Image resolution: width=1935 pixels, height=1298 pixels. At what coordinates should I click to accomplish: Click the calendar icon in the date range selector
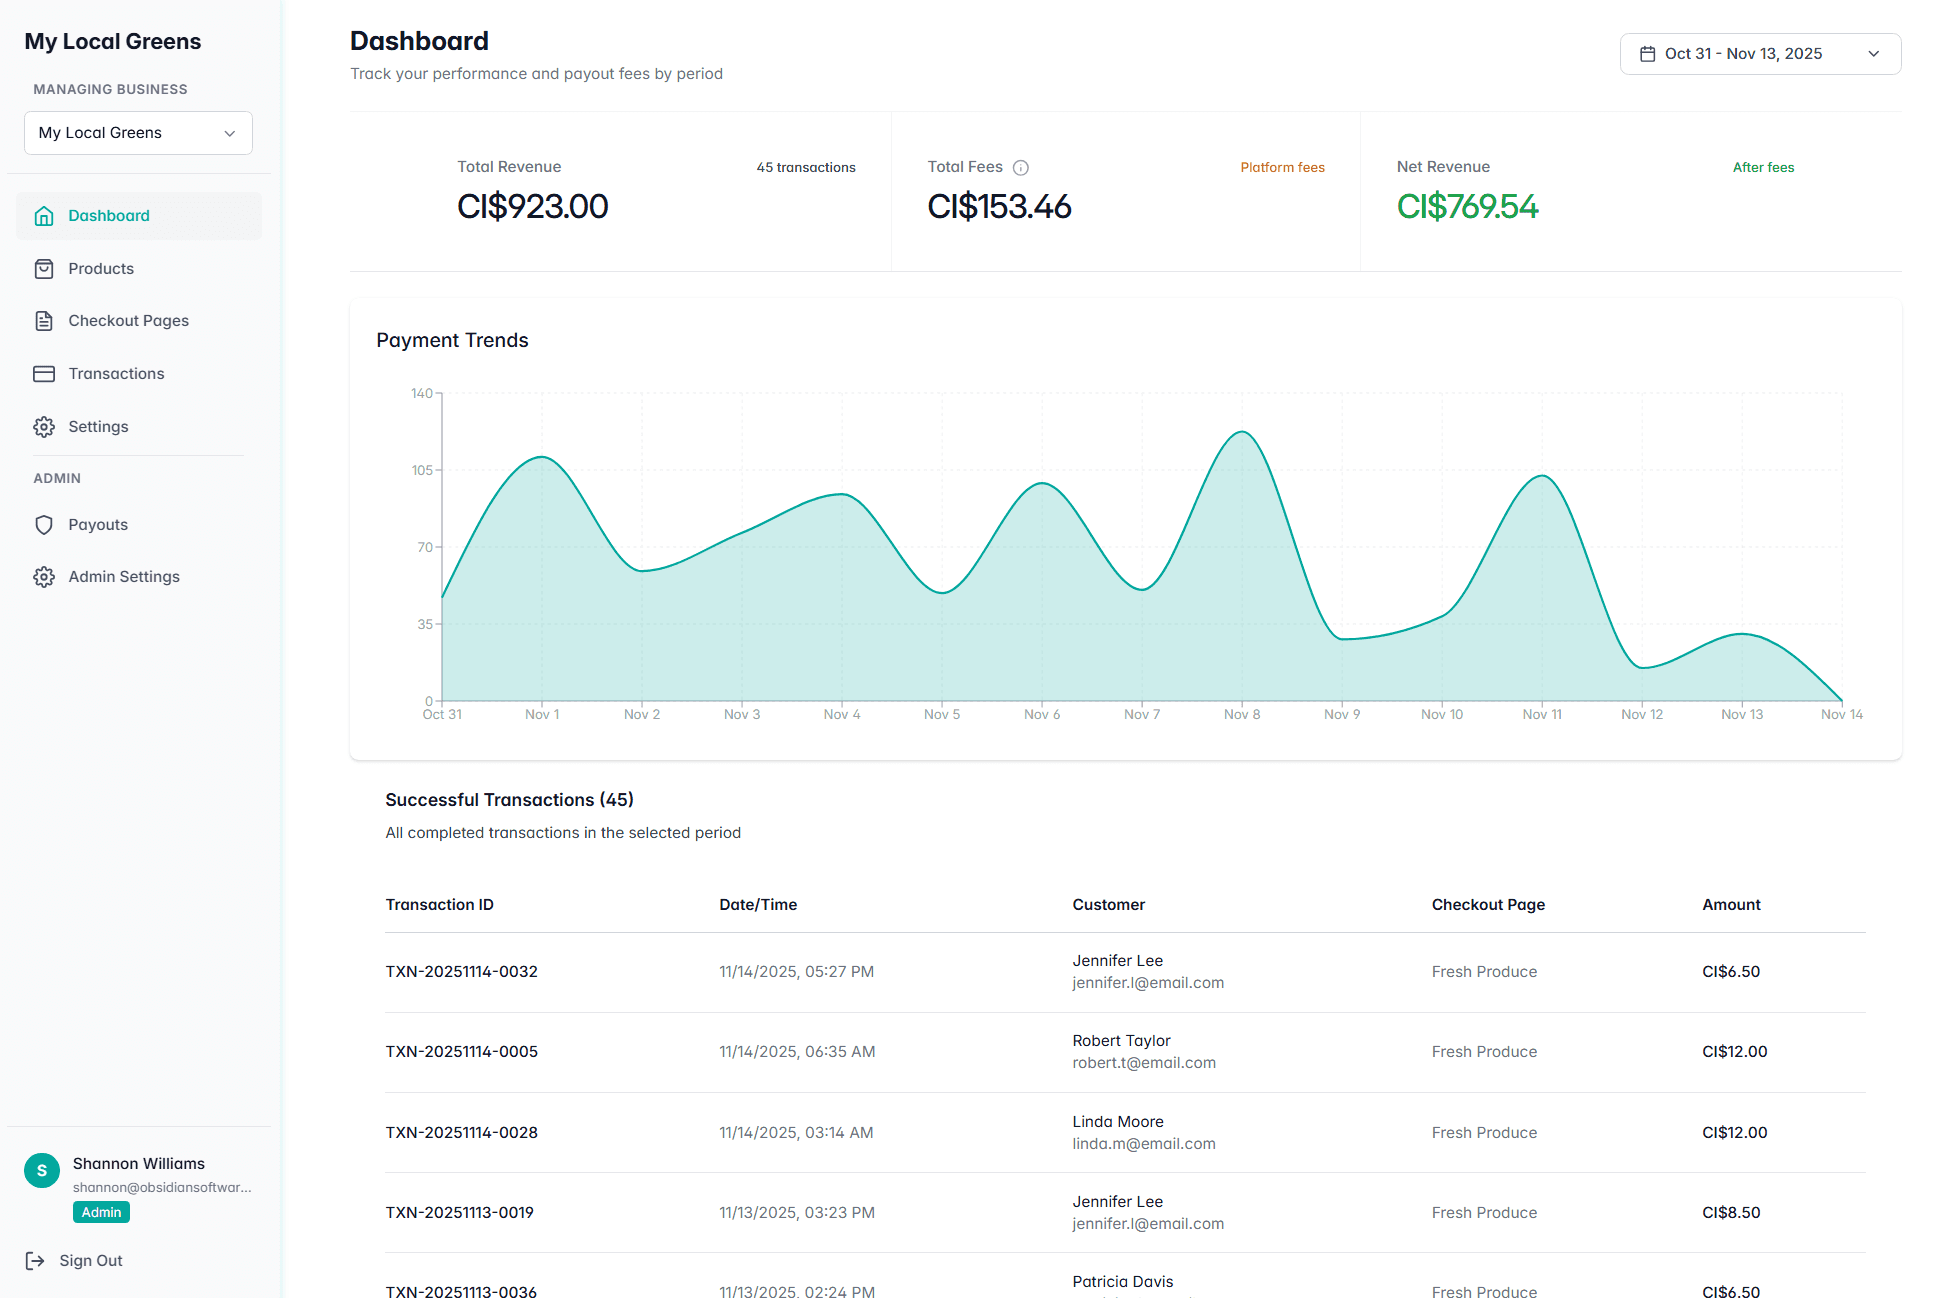point(1648,53)
